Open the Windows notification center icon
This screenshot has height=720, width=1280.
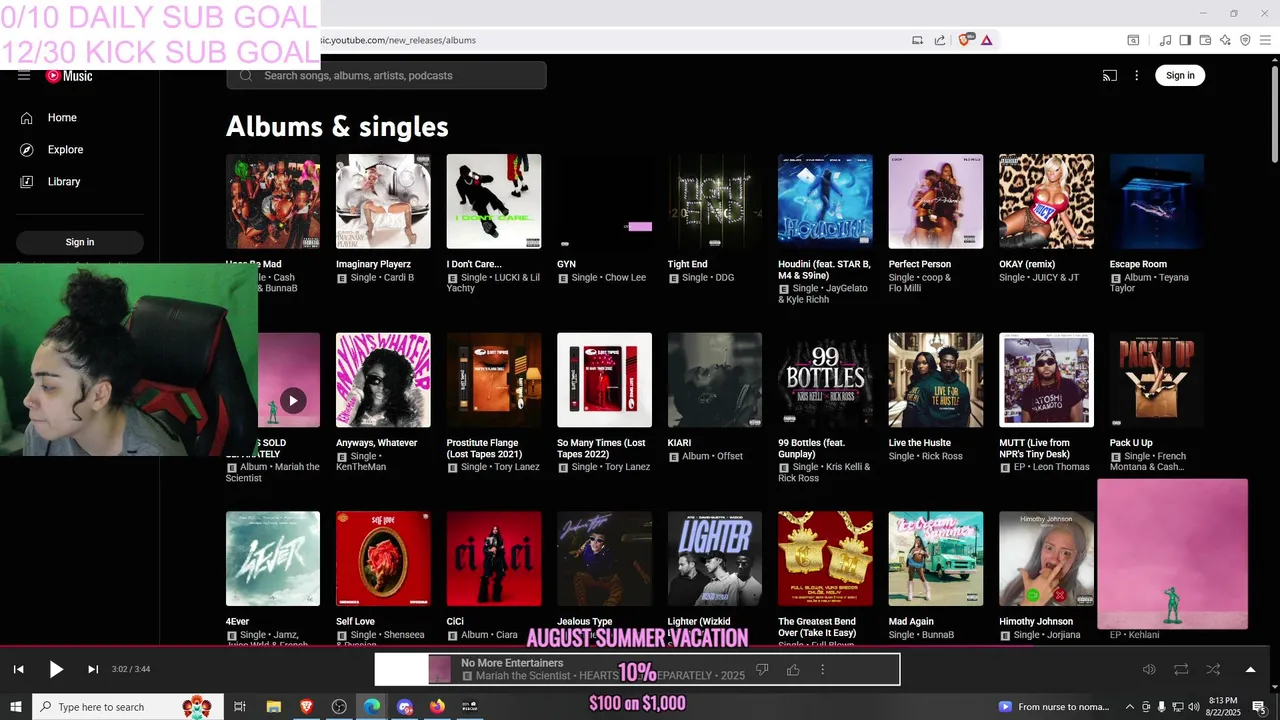(x=1259, y=707)
